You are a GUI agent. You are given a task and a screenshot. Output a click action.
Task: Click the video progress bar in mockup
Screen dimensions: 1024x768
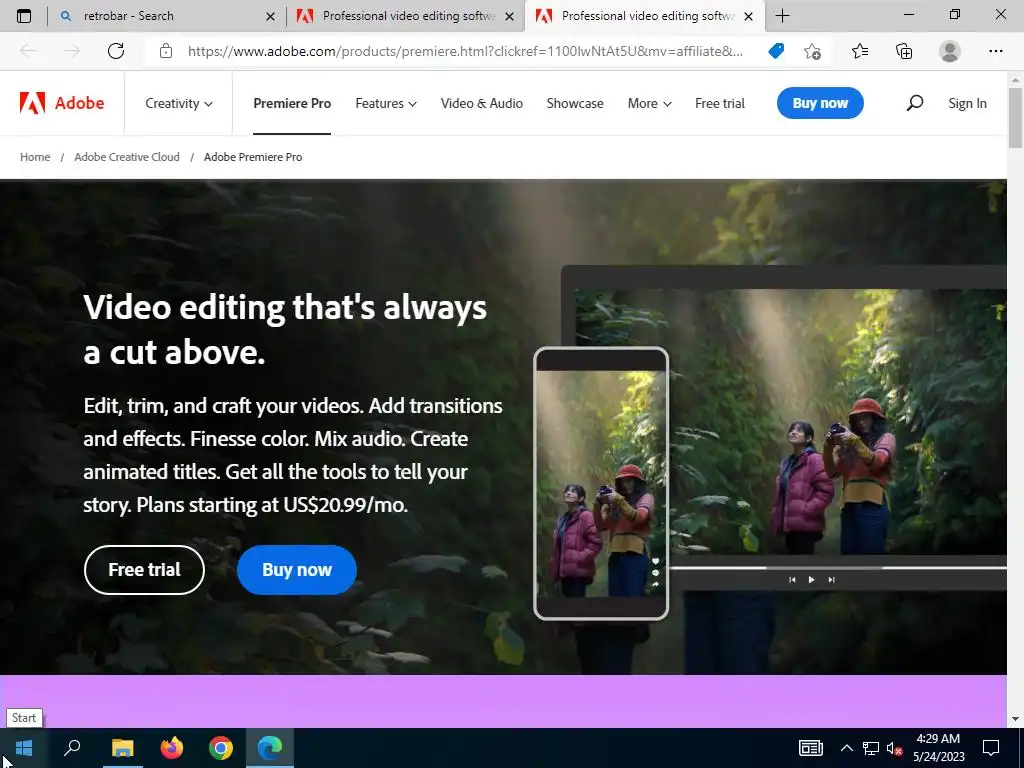tap(839, 568)
